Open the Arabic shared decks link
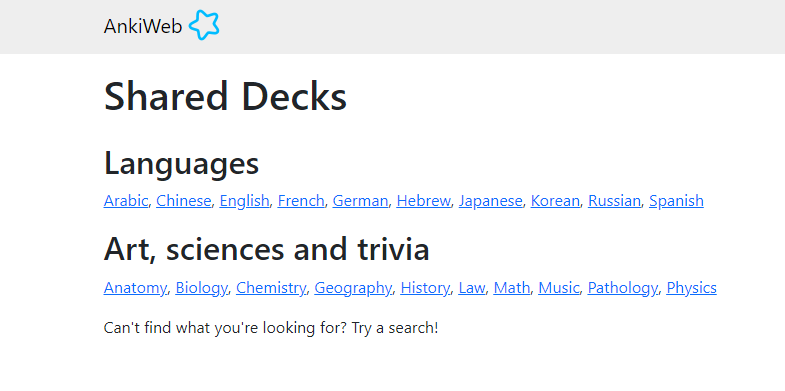Viewport: 785px width, 391px height. [x=126, y=201]
